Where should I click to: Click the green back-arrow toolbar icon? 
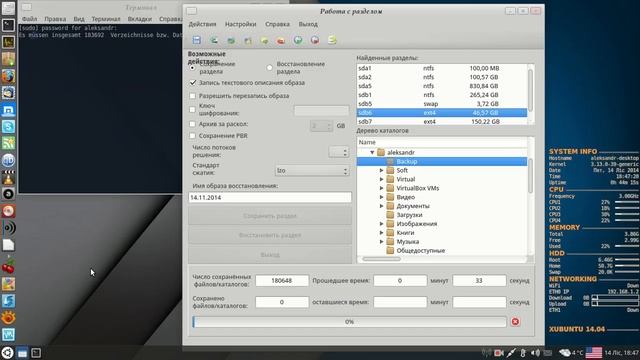click(x=213, y=40)
